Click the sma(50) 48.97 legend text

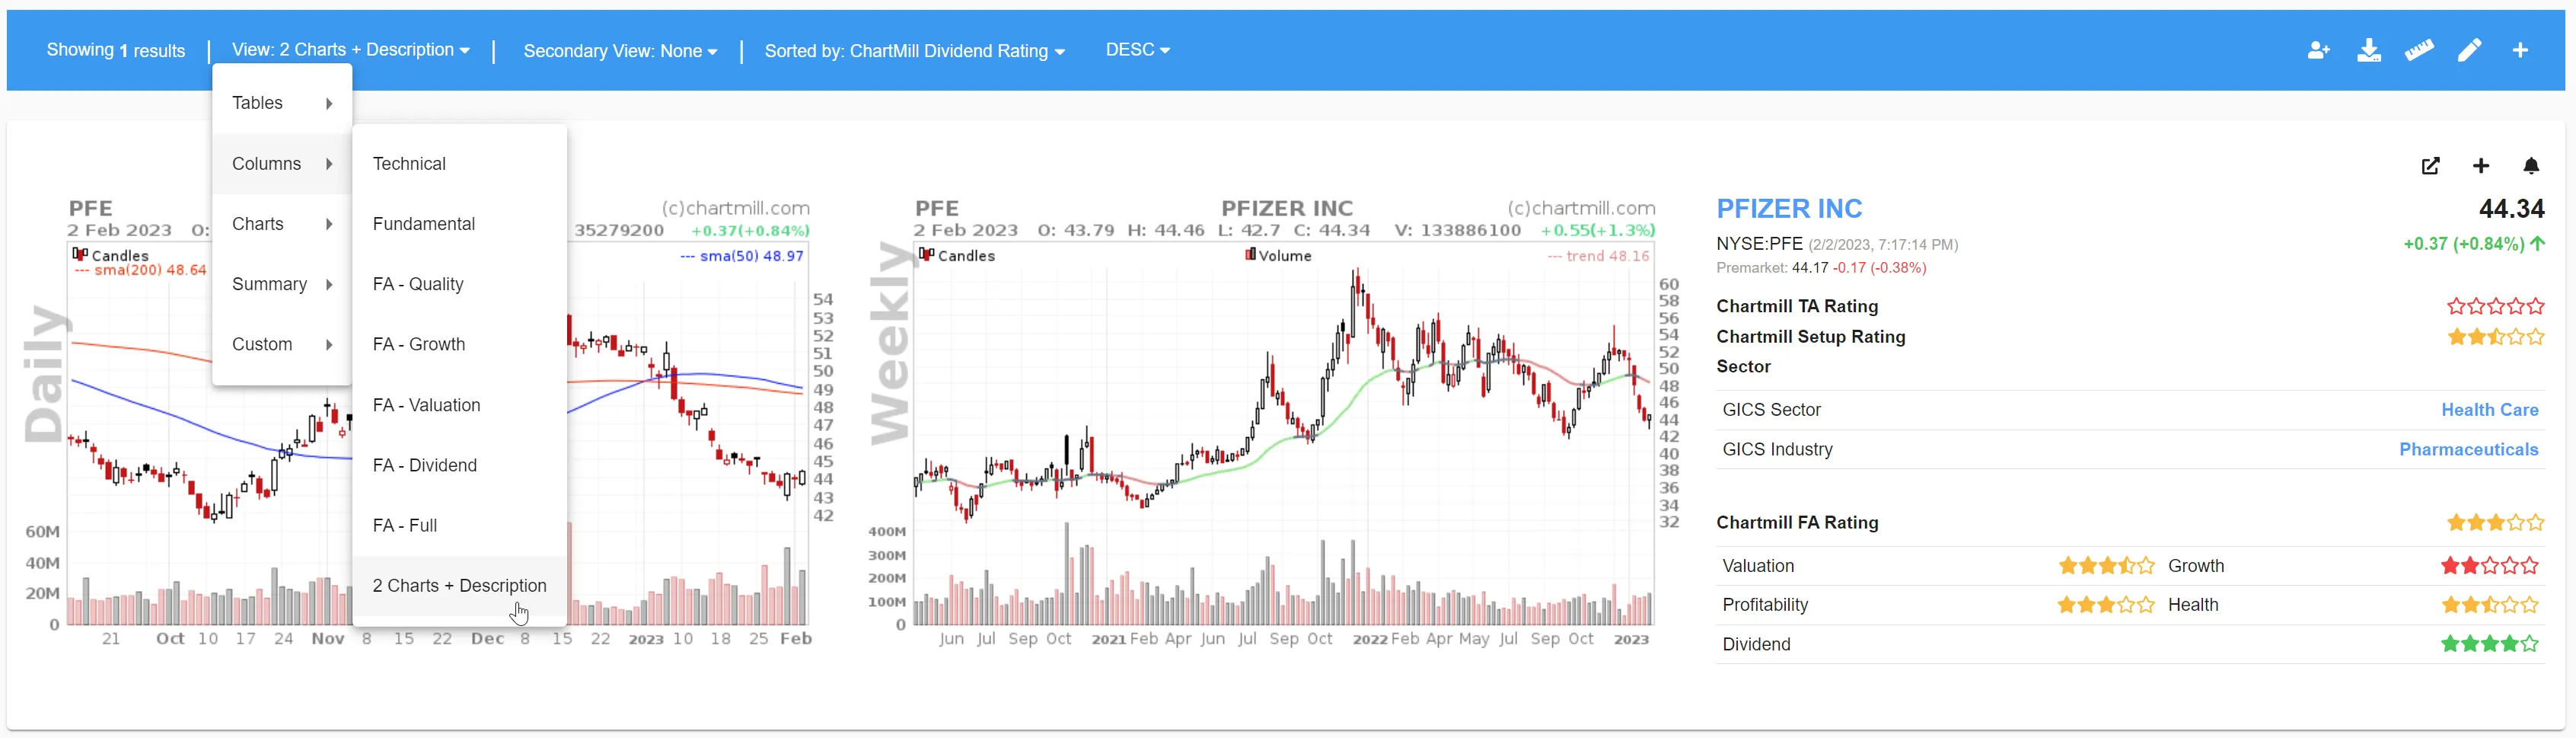(x=741, y=256)
